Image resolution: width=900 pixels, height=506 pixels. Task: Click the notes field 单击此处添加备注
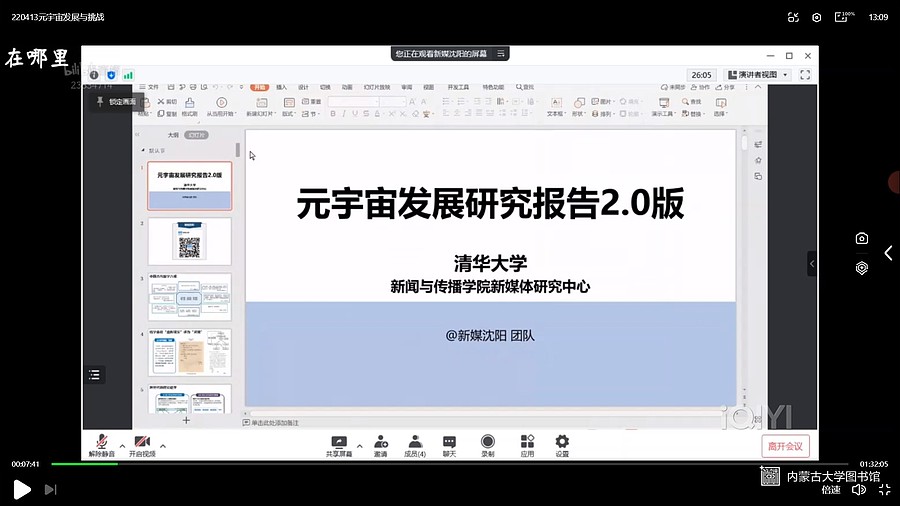pyautogui.click(x=270, y=423)
